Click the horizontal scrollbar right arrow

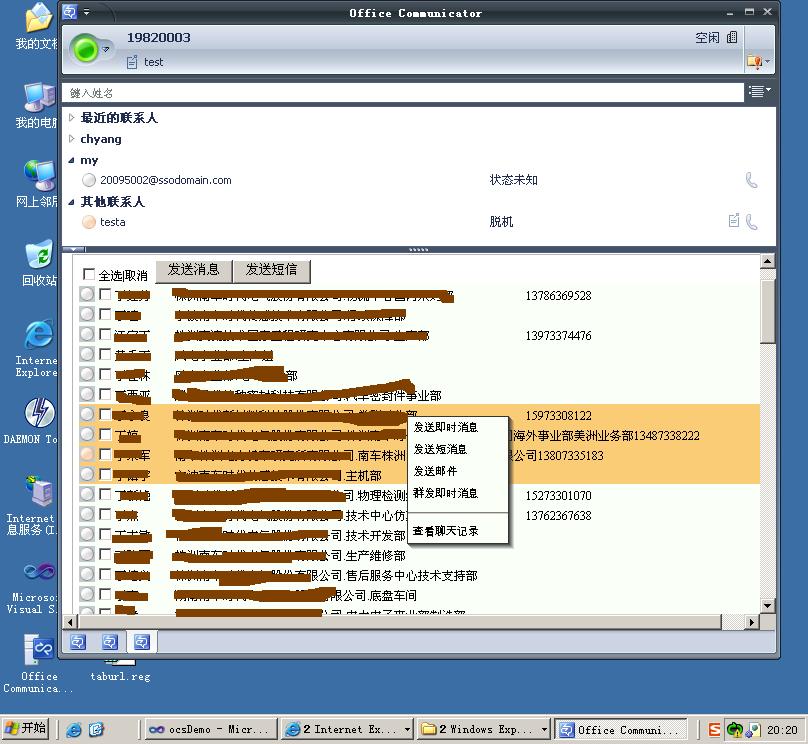coord(752,622)
